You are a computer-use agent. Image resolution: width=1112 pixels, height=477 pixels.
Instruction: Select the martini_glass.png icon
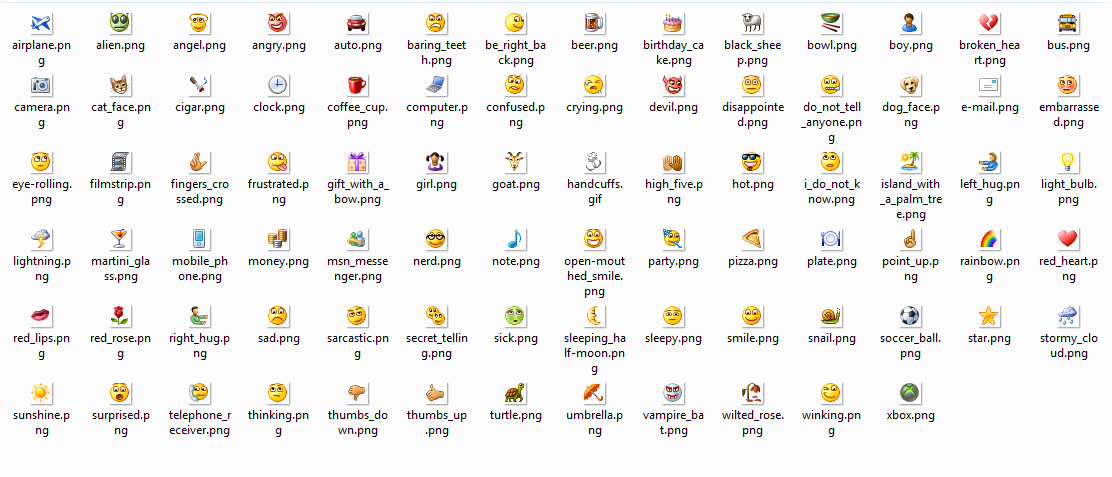120,240
